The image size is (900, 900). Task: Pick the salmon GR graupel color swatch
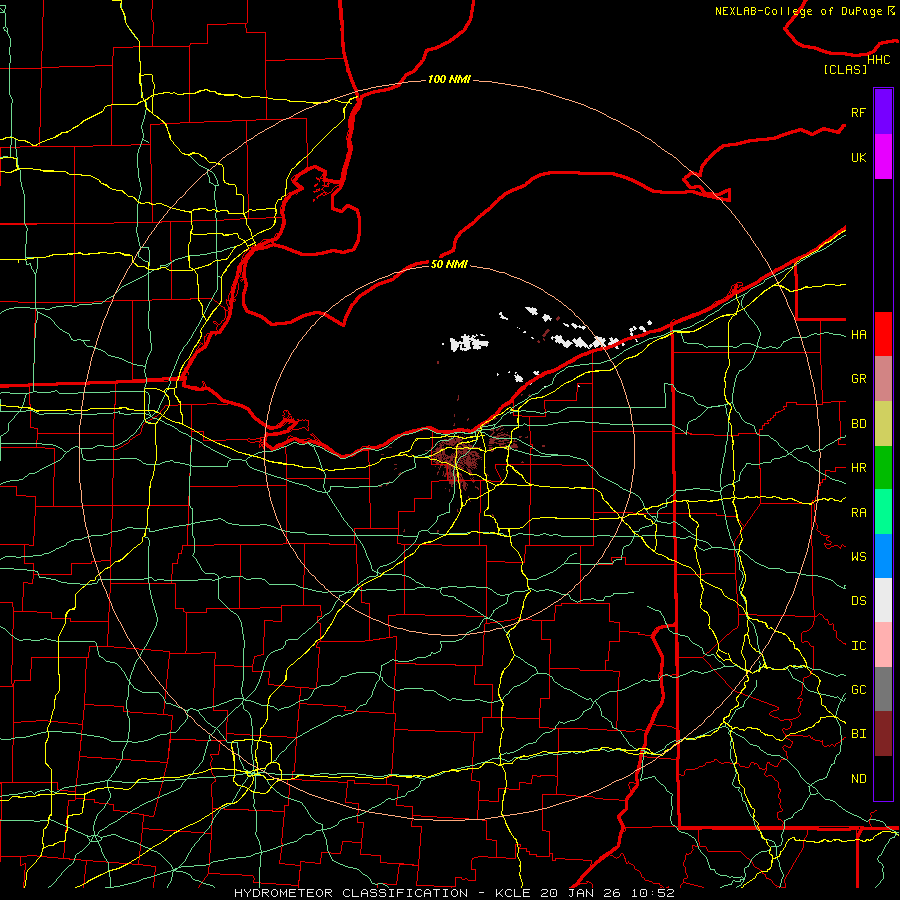883,379
